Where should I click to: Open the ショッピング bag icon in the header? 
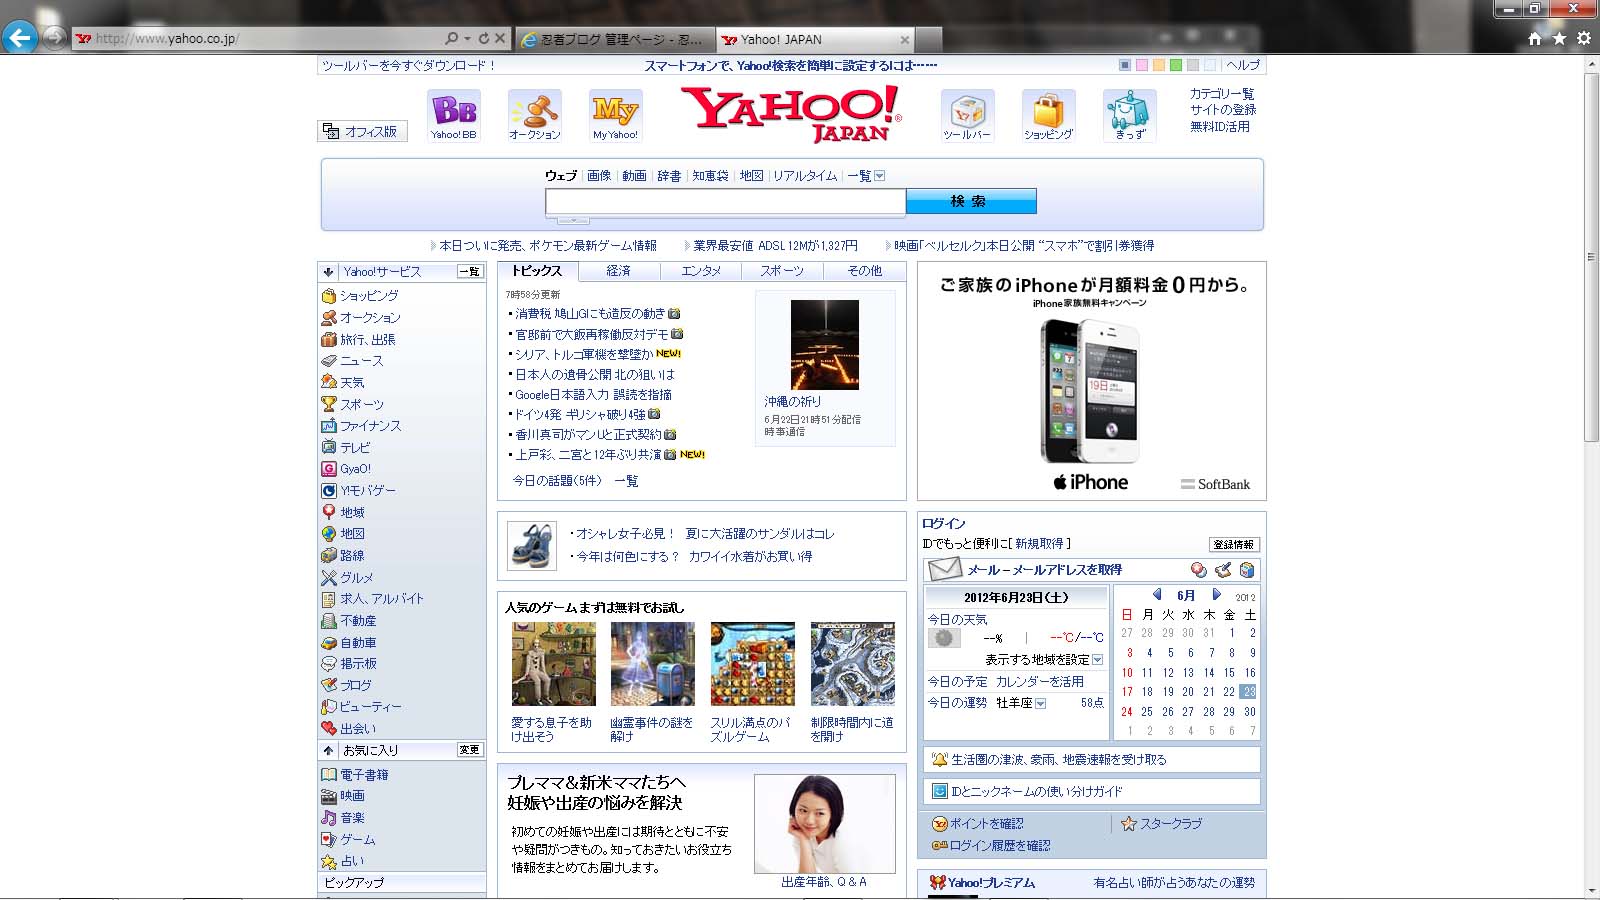click(x=1048, y=115)
